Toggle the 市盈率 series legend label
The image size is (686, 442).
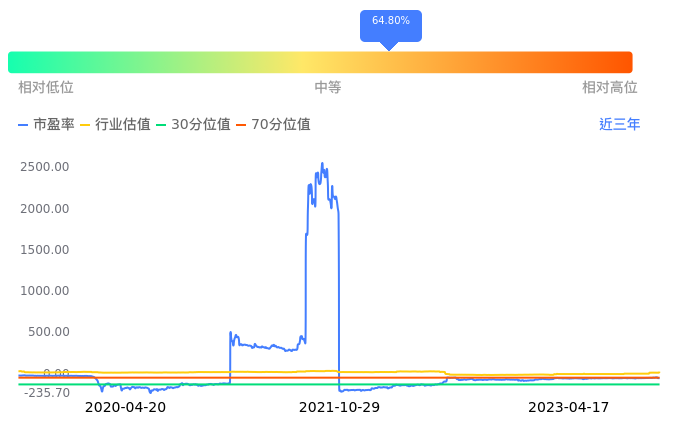54,125
